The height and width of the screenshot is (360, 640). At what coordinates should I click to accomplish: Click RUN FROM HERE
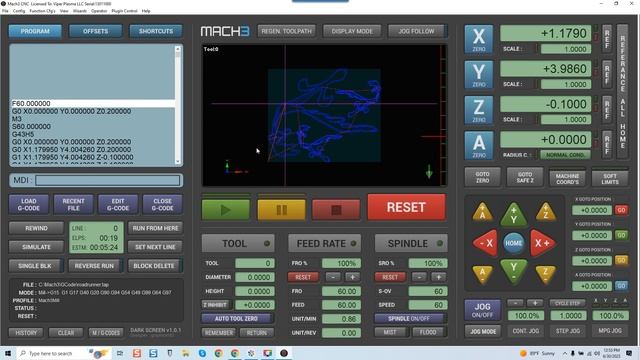(155, 228)
